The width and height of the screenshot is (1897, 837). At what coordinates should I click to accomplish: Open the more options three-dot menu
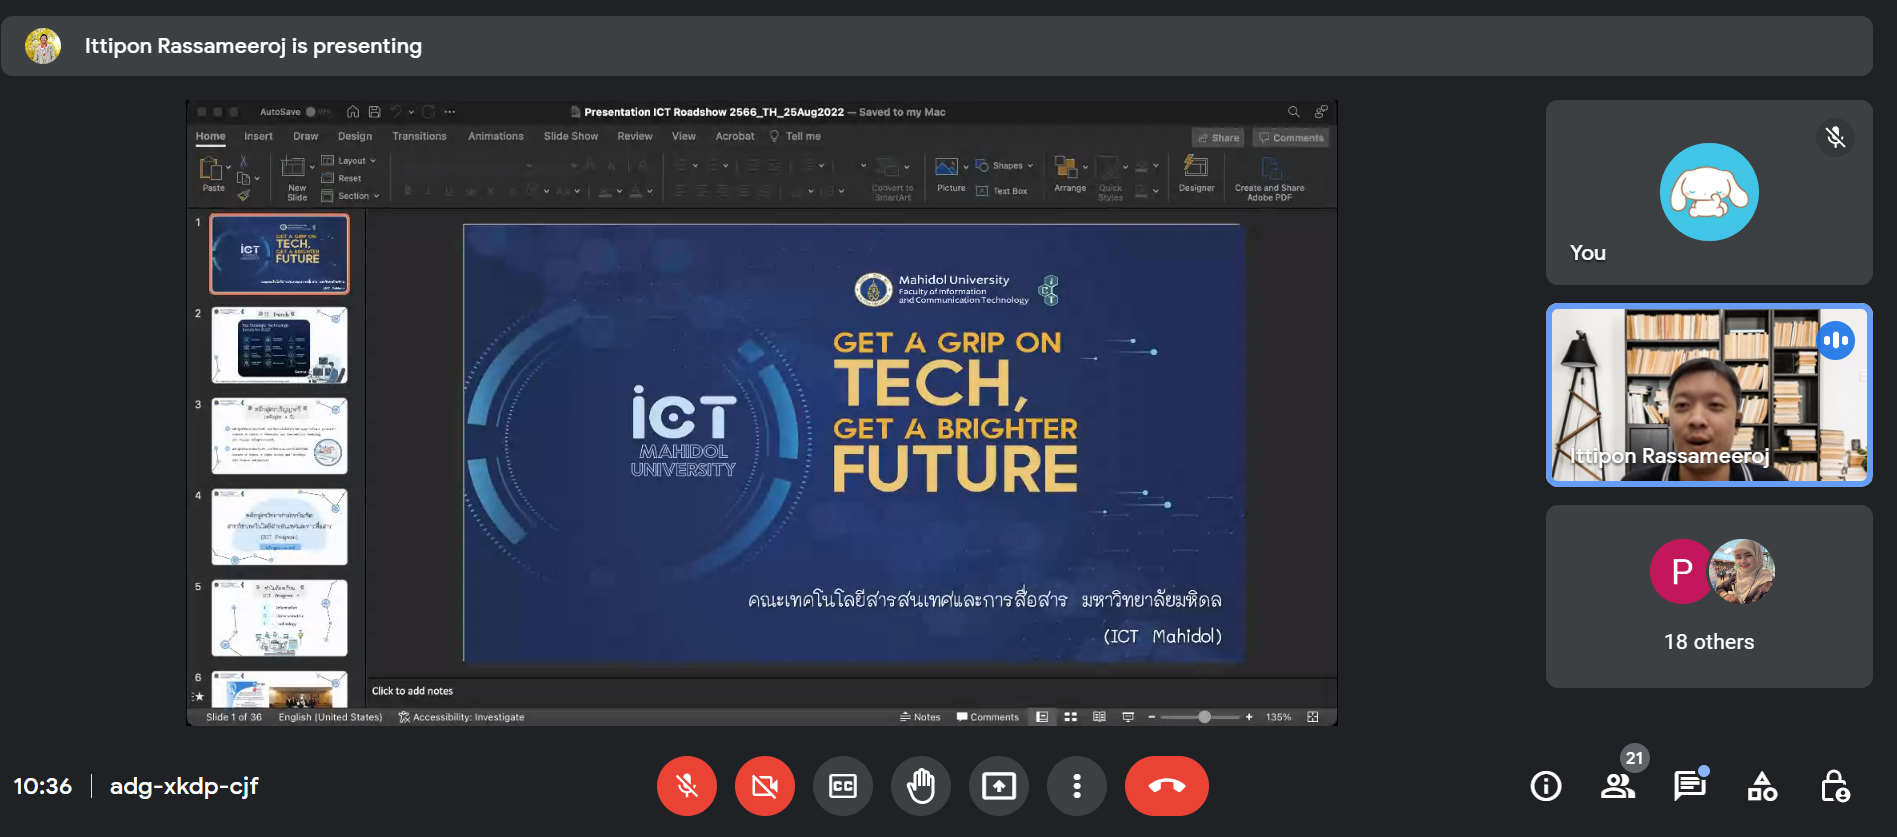point(1076,786)
